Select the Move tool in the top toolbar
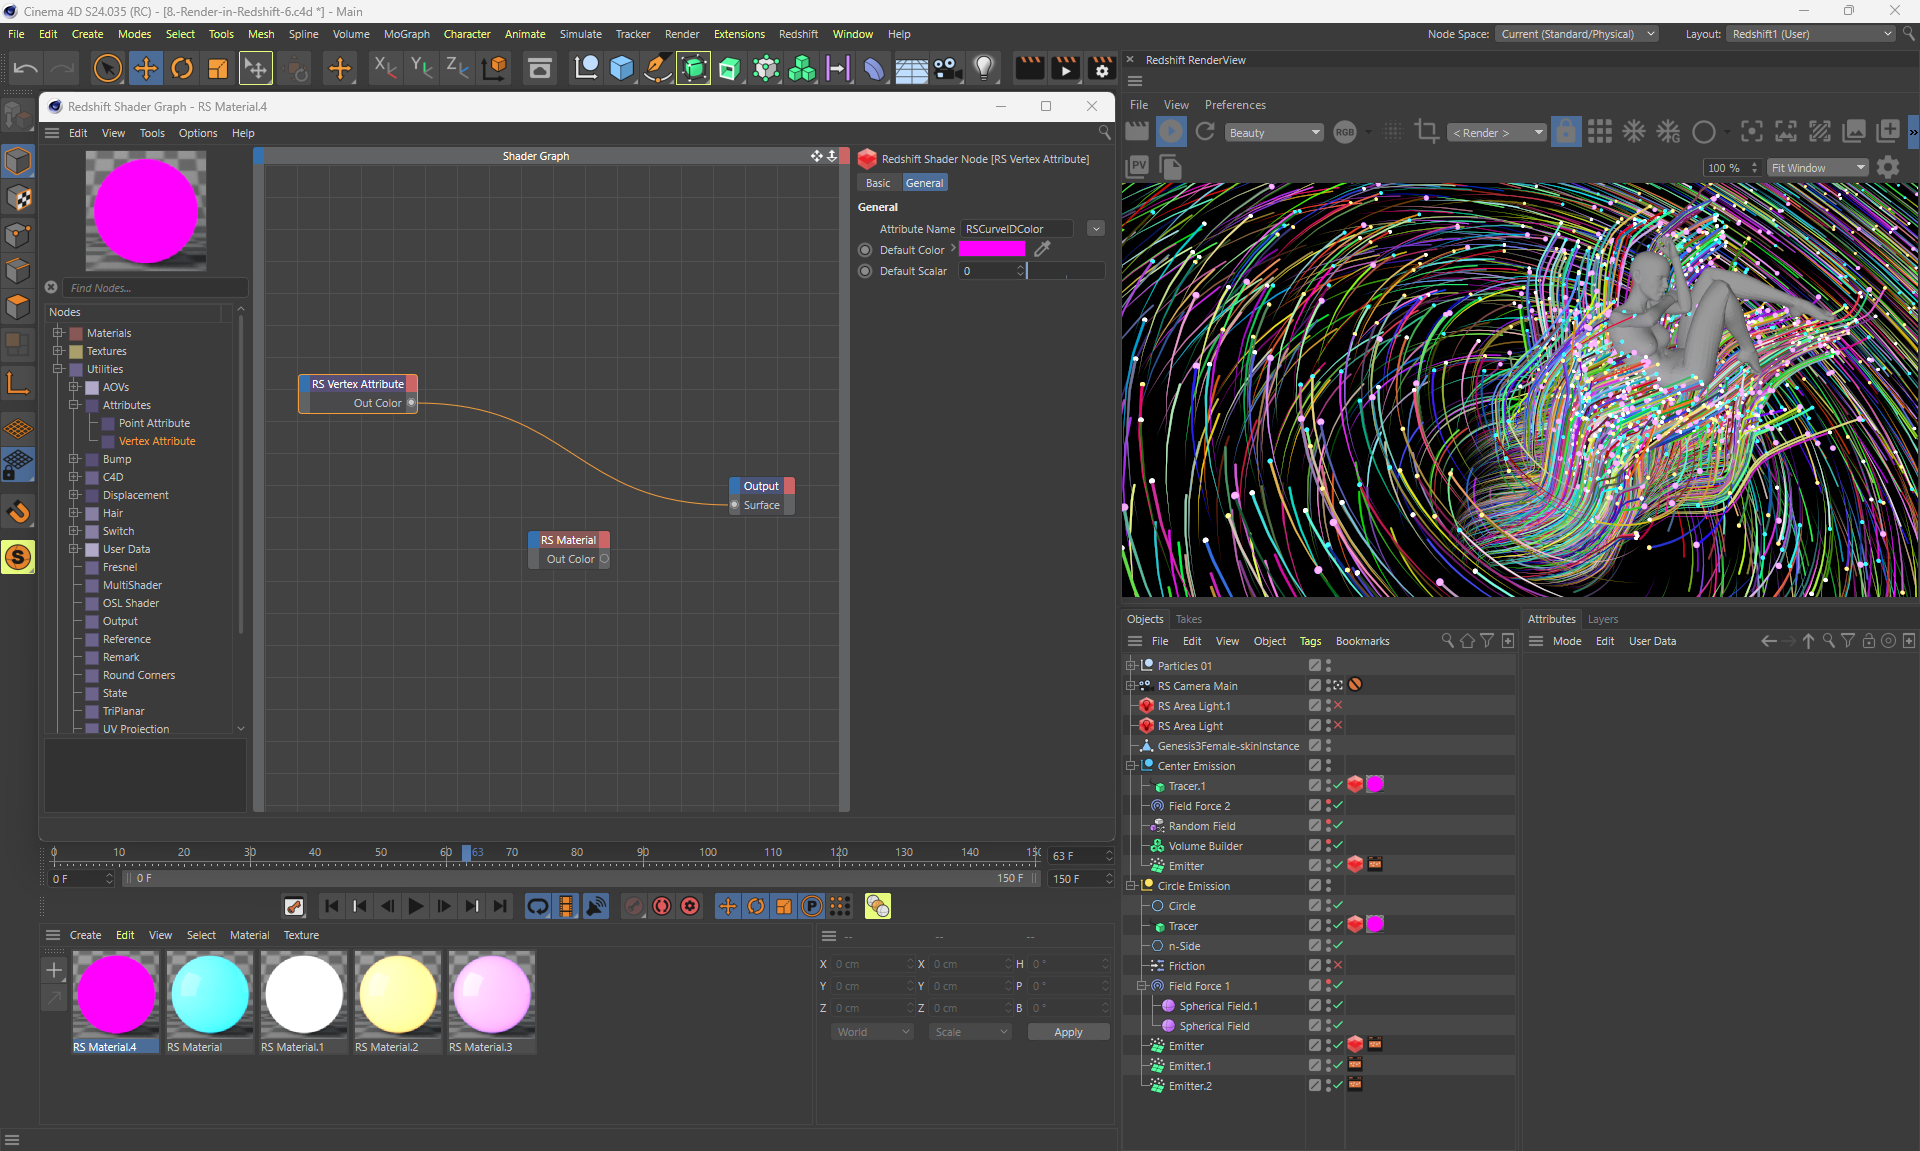The height and width of the screenshot is (1151, 1920). pyautogui.click(x=146, y=69)
